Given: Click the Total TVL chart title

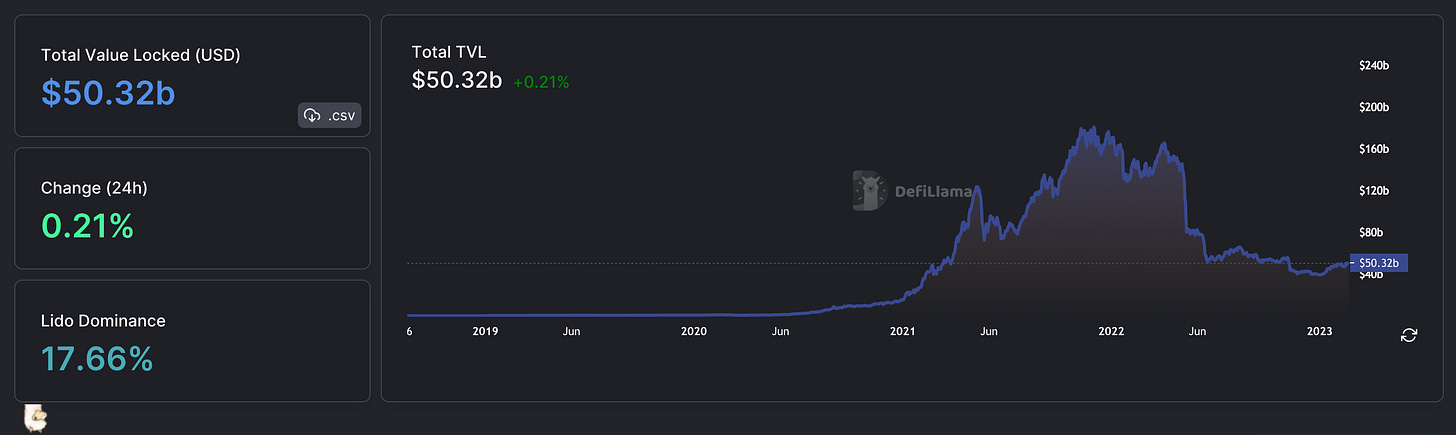Looking at the screenshot, I should pyautogui.click(x=449, y=53).
